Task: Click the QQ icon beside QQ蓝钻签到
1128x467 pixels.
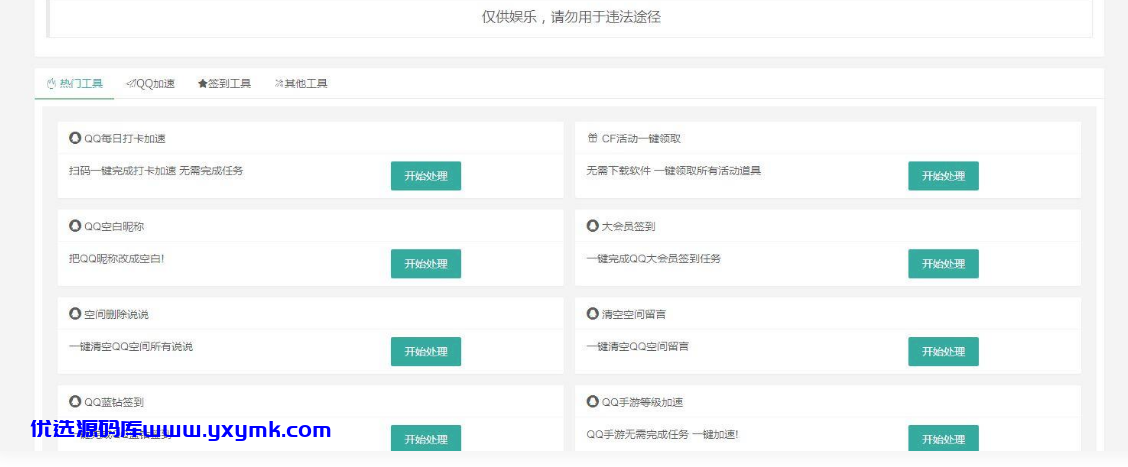Action: [x=75, y=402]
